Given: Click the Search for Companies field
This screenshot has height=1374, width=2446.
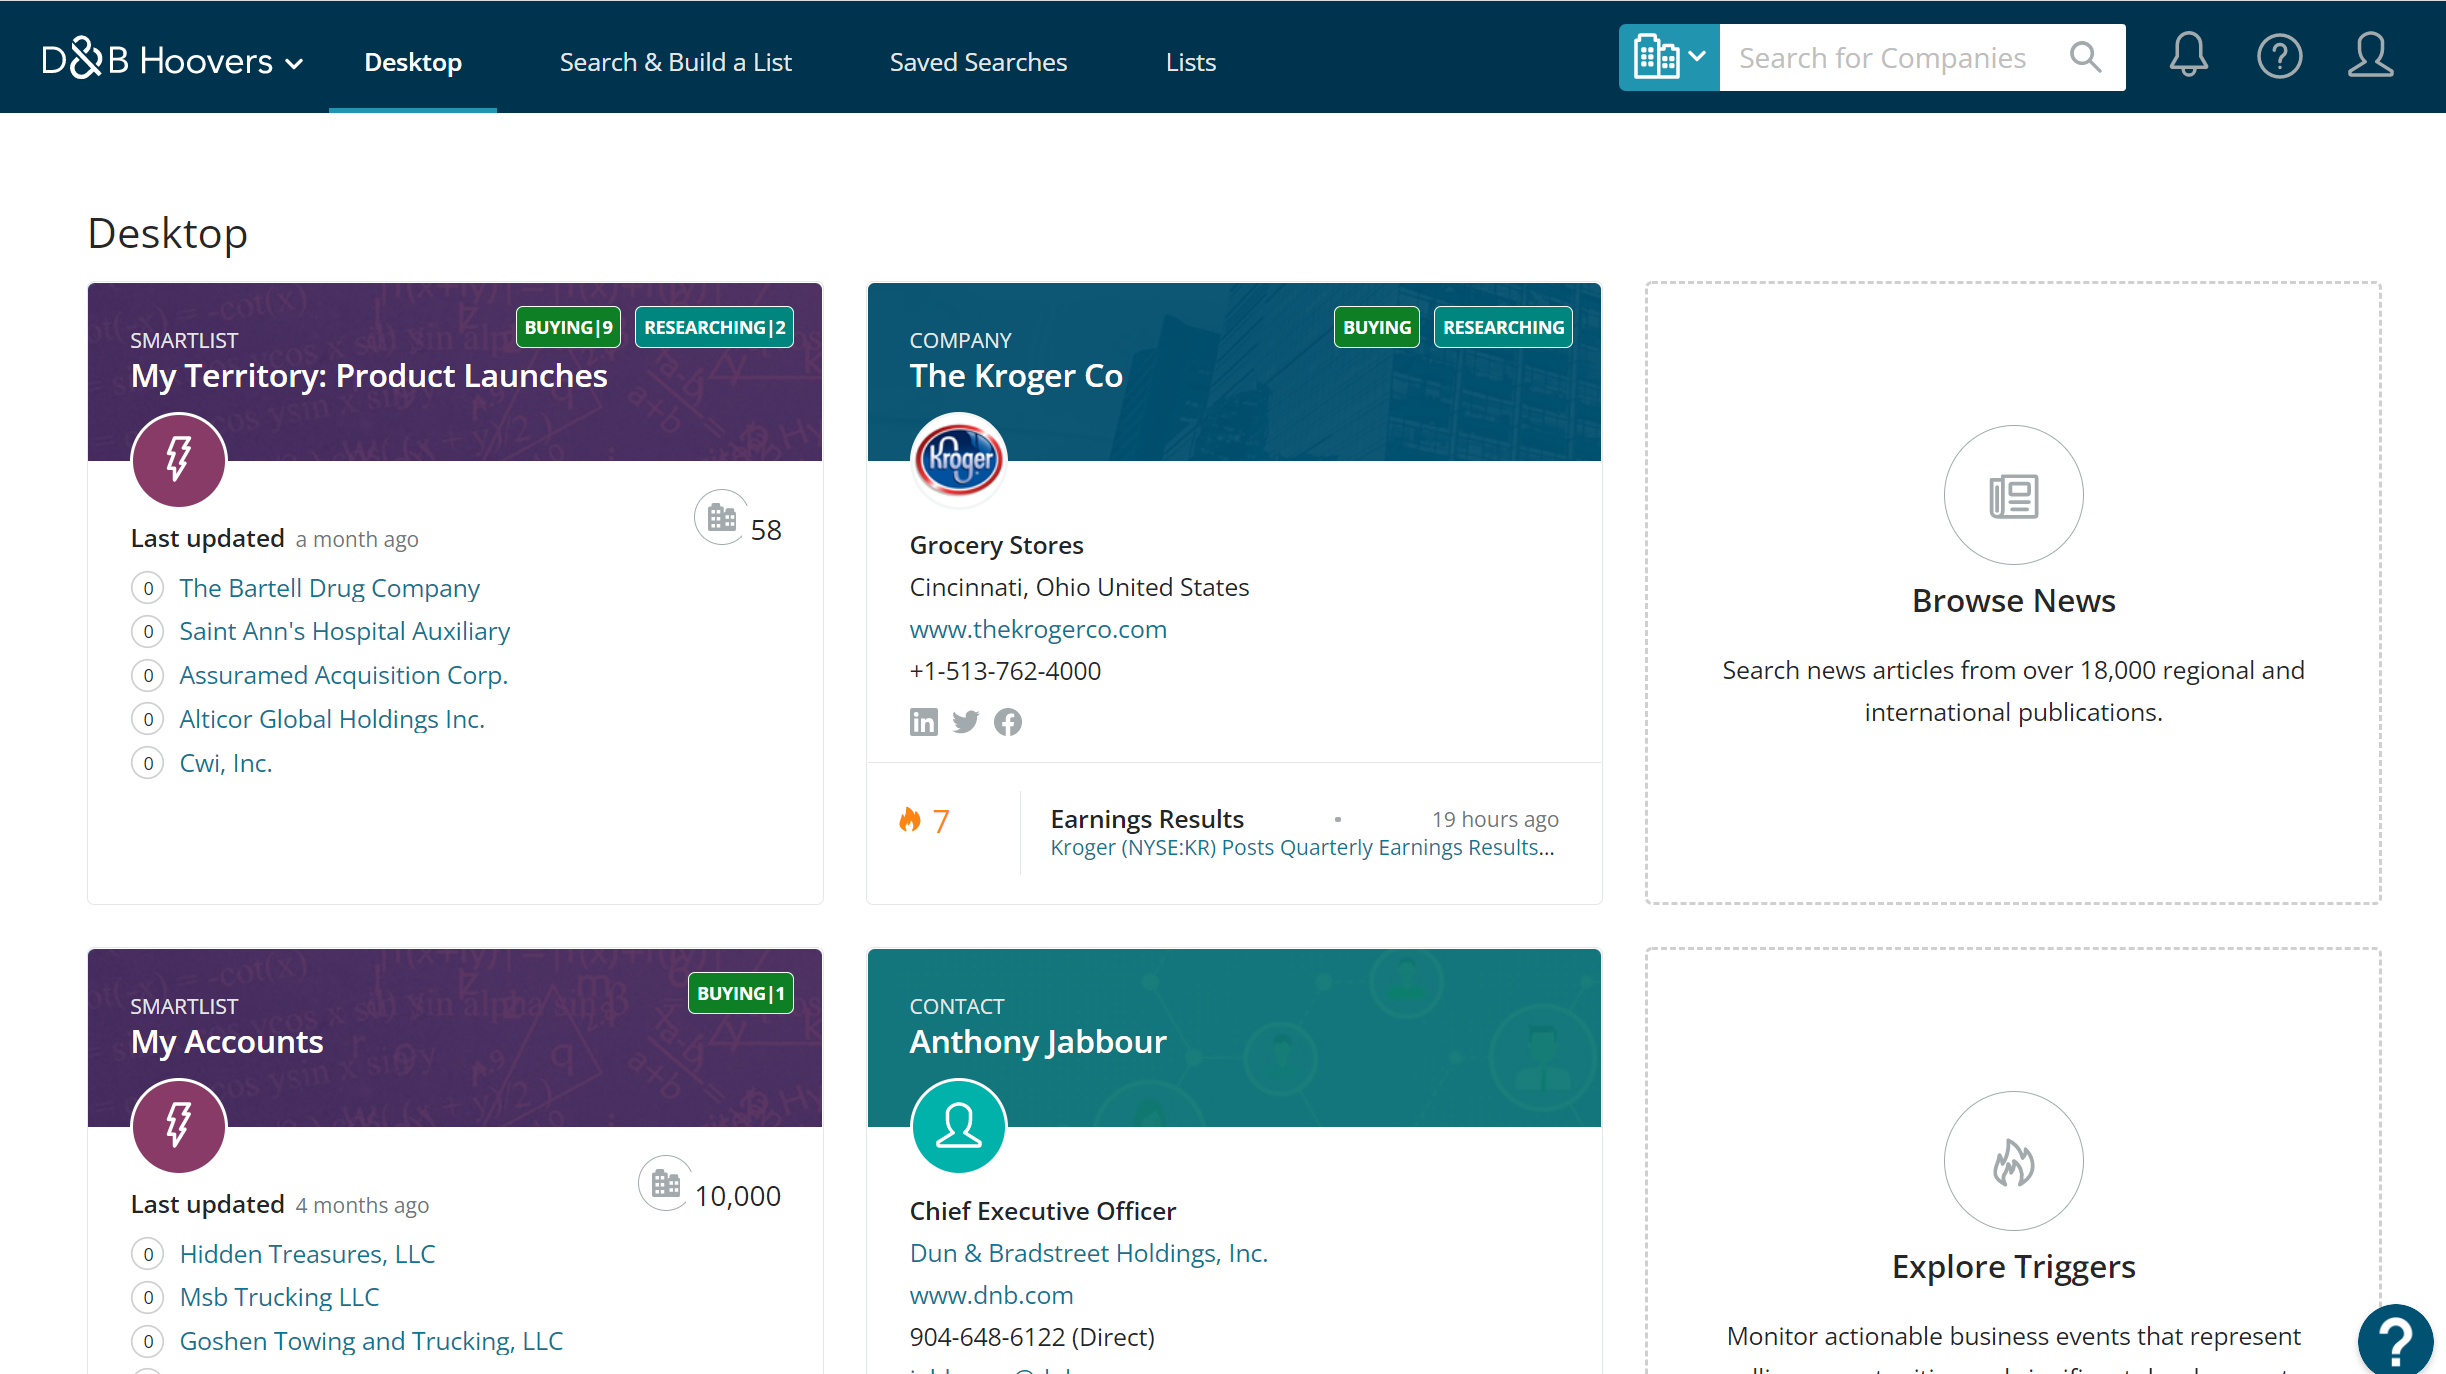Looking at the screenshot, I should [1890, 58].
